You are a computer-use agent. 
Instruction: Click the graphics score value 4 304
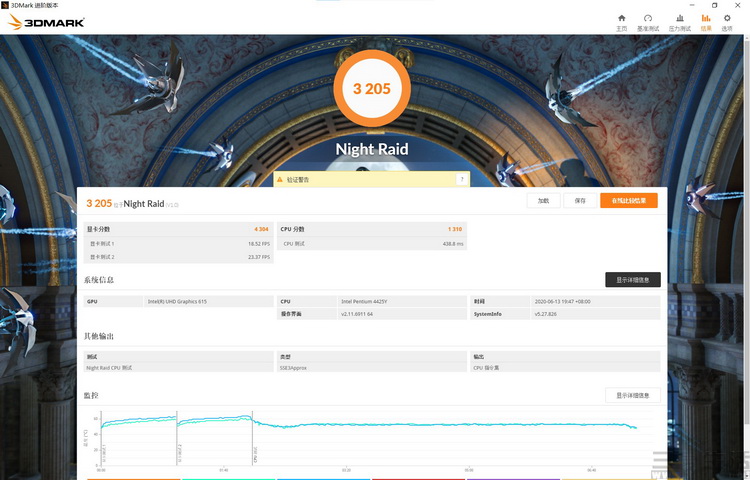[261, 229]
